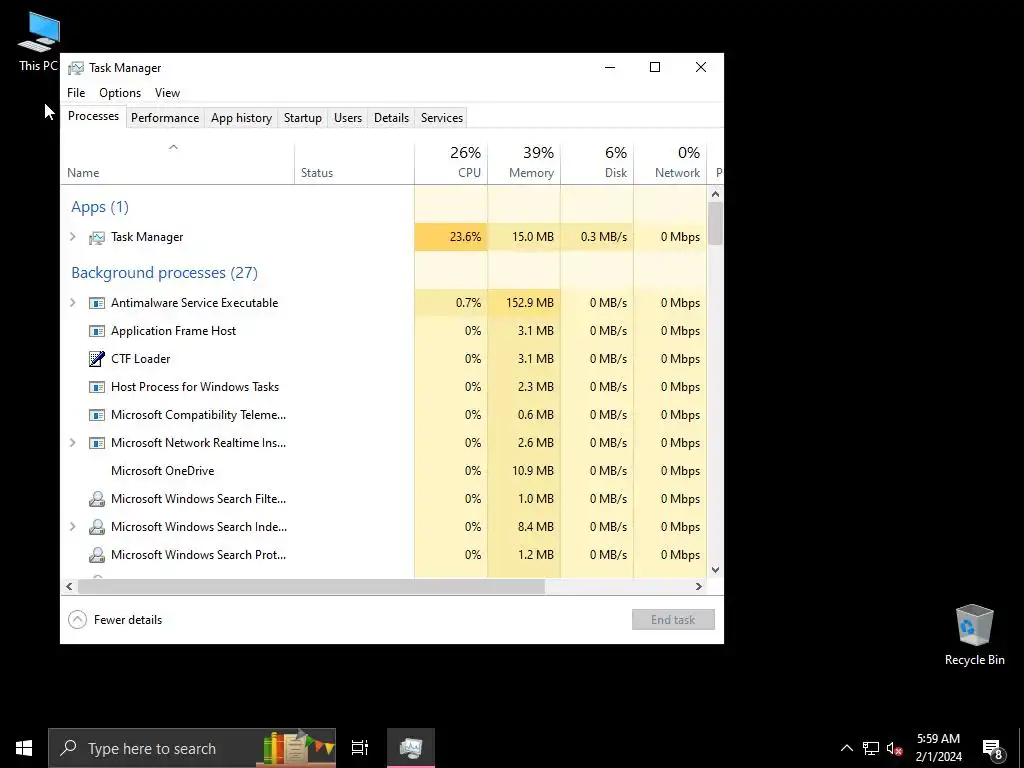This screenshot has width=1024, height=768.
Task: Switch to the App history tab
Action: point(241,118)
